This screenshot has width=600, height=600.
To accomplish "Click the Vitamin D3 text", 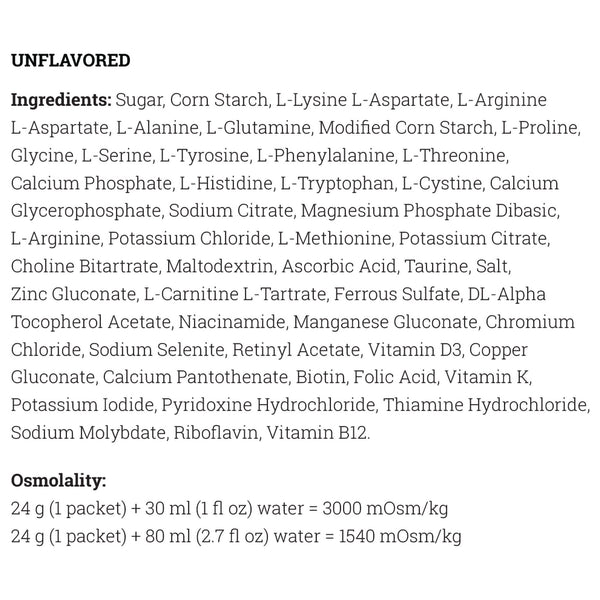I will tap(412, 351).
